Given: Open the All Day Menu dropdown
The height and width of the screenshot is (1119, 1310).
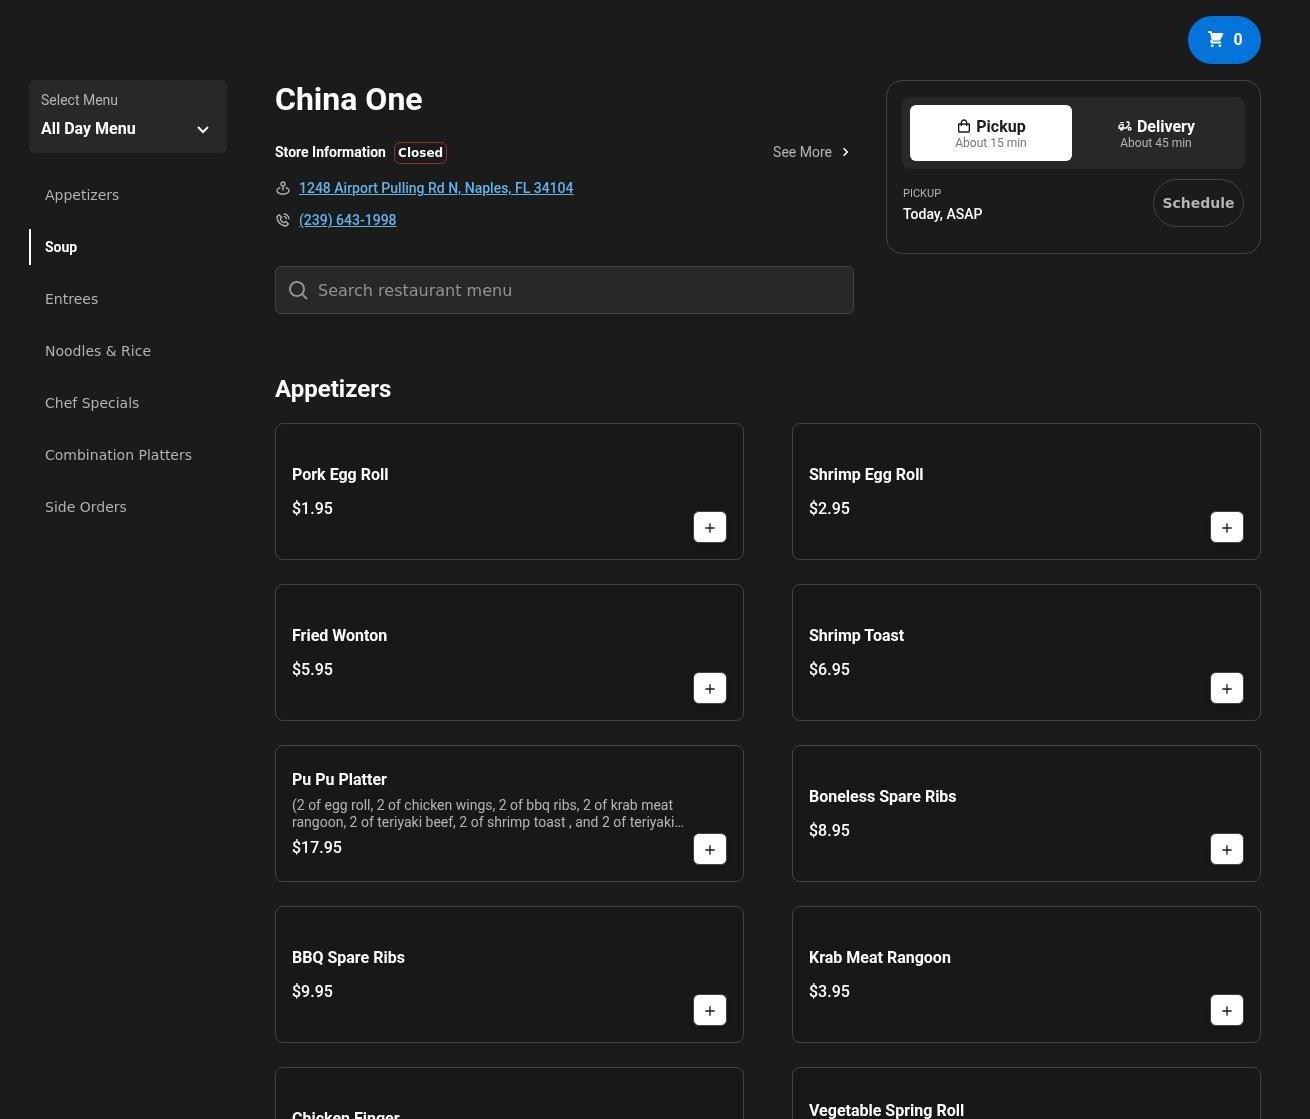Looking at the screenshot, I should [127, 117].
